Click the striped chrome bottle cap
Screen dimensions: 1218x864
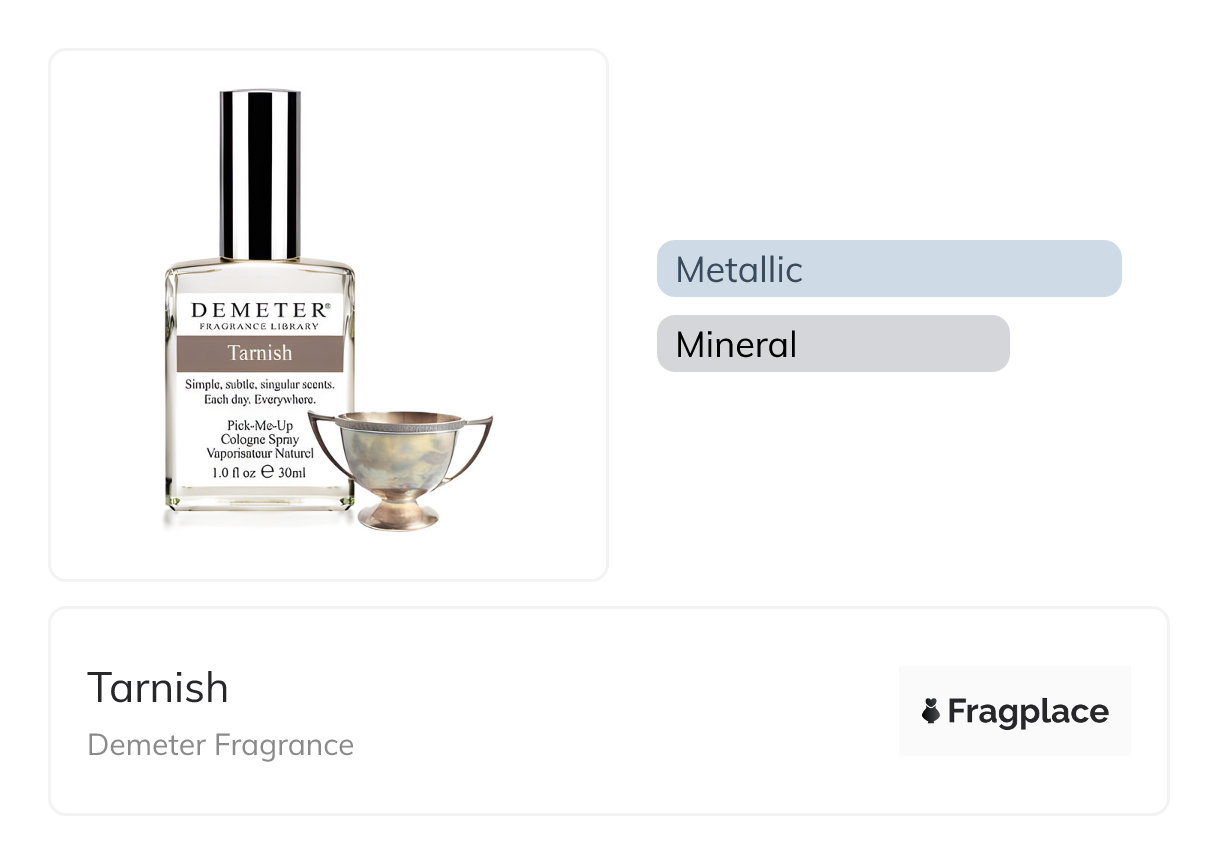(260, 174)
